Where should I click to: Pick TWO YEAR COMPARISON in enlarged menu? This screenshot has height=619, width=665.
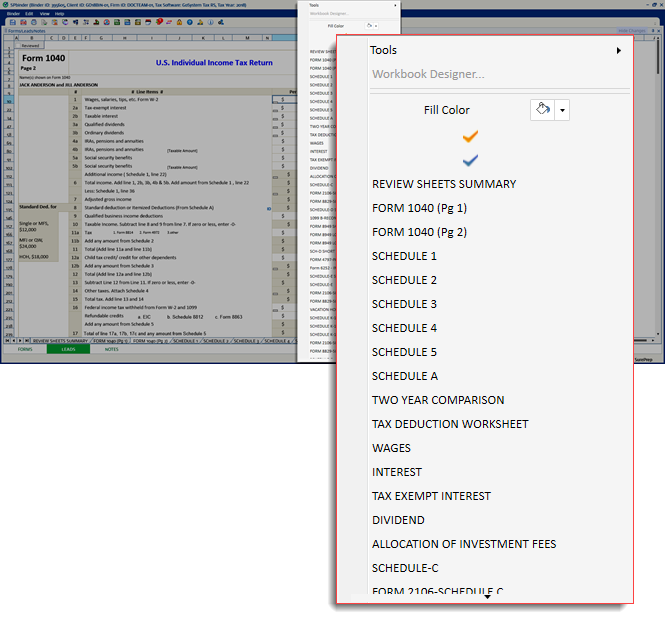438,400
